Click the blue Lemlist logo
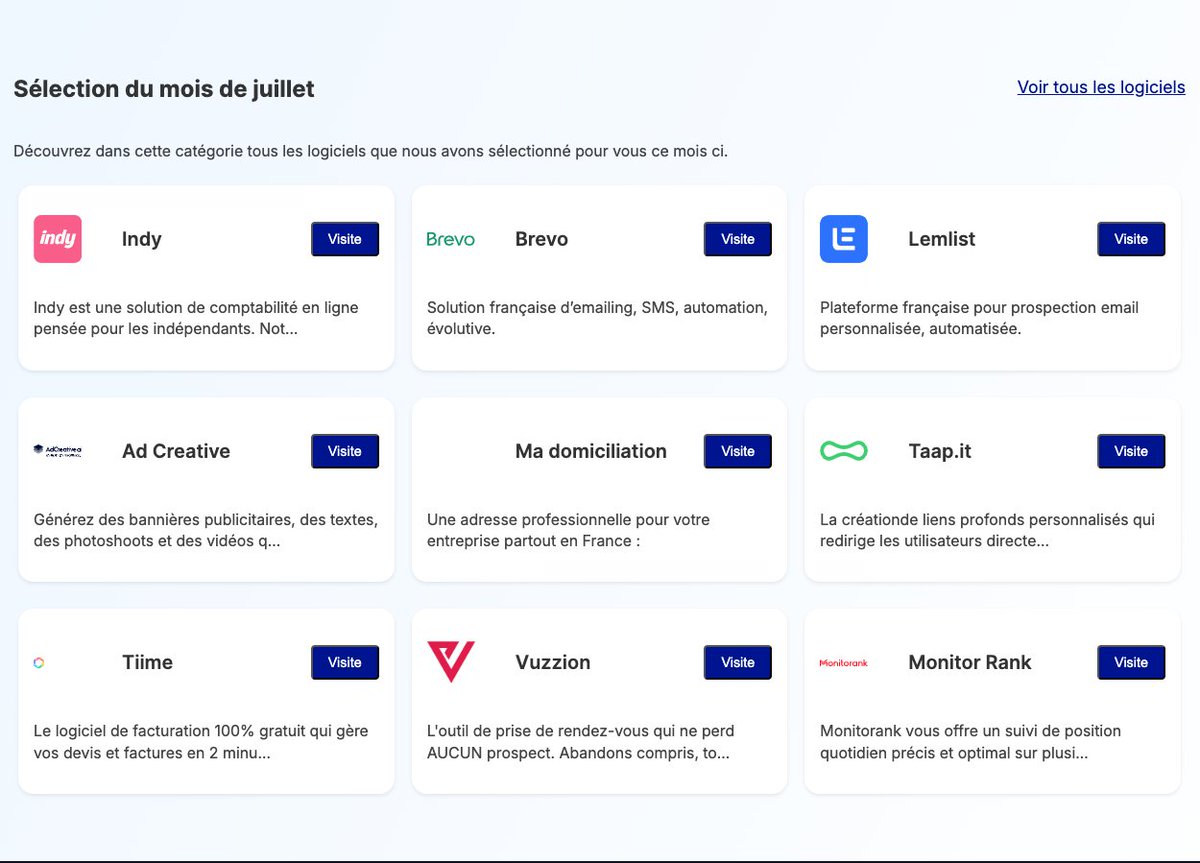The width and height of the screenshot is (1200, 863). tap(844, 239)
